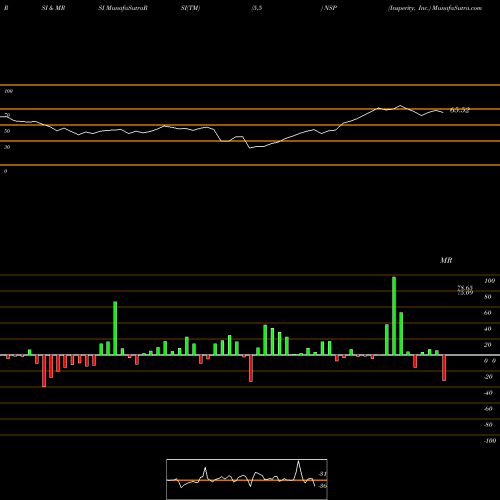Click the RSI axis label 30
Image resolution: width=500 pixels, height=500 pixels.
[7, 147]
